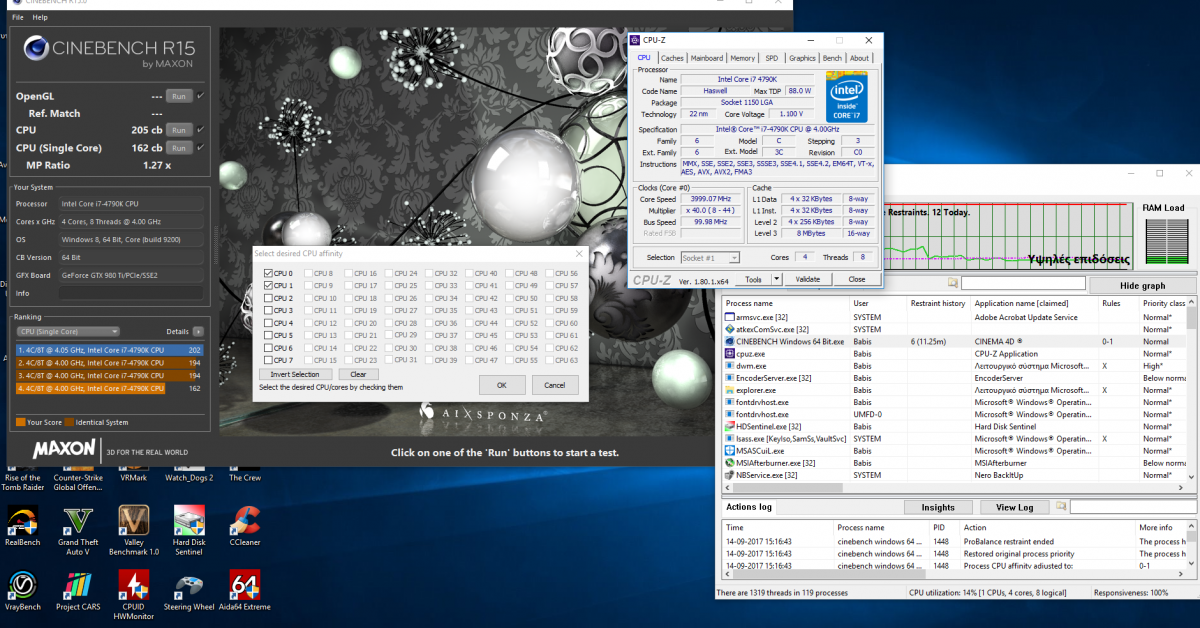The width and height of the screenshot is (1200, 628).
Task: Switch to the Memory tab in CPU-Z
Action: [x=742, y=58]
